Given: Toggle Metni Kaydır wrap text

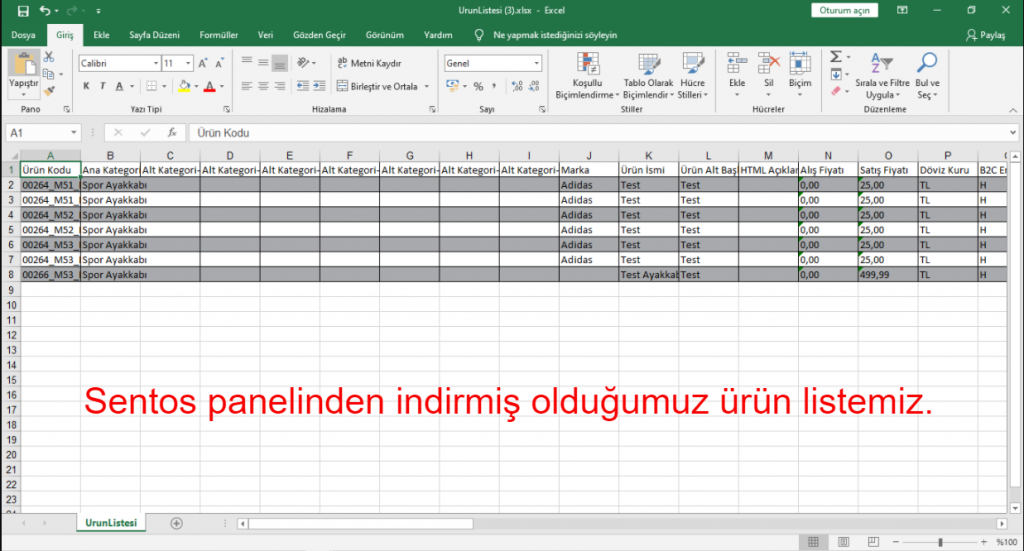Looking at the screenshot, I should pos(368,63).
